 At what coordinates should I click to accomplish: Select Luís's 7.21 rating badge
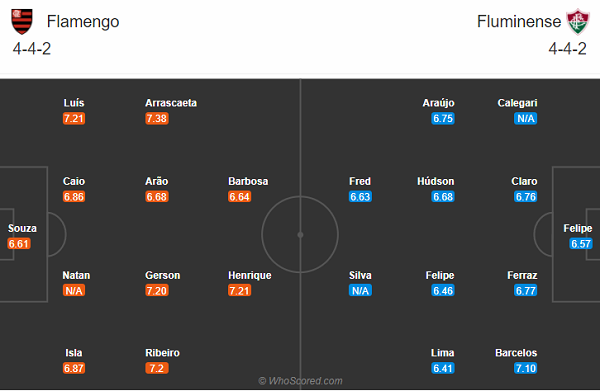(74, 119)
